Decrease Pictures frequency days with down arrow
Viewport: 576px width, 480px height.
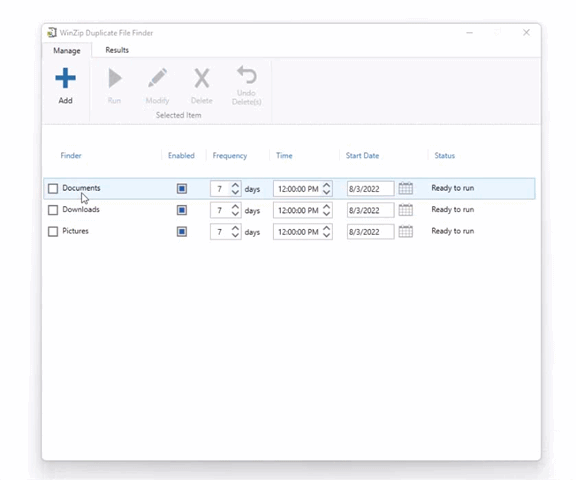tap(235, 235)
